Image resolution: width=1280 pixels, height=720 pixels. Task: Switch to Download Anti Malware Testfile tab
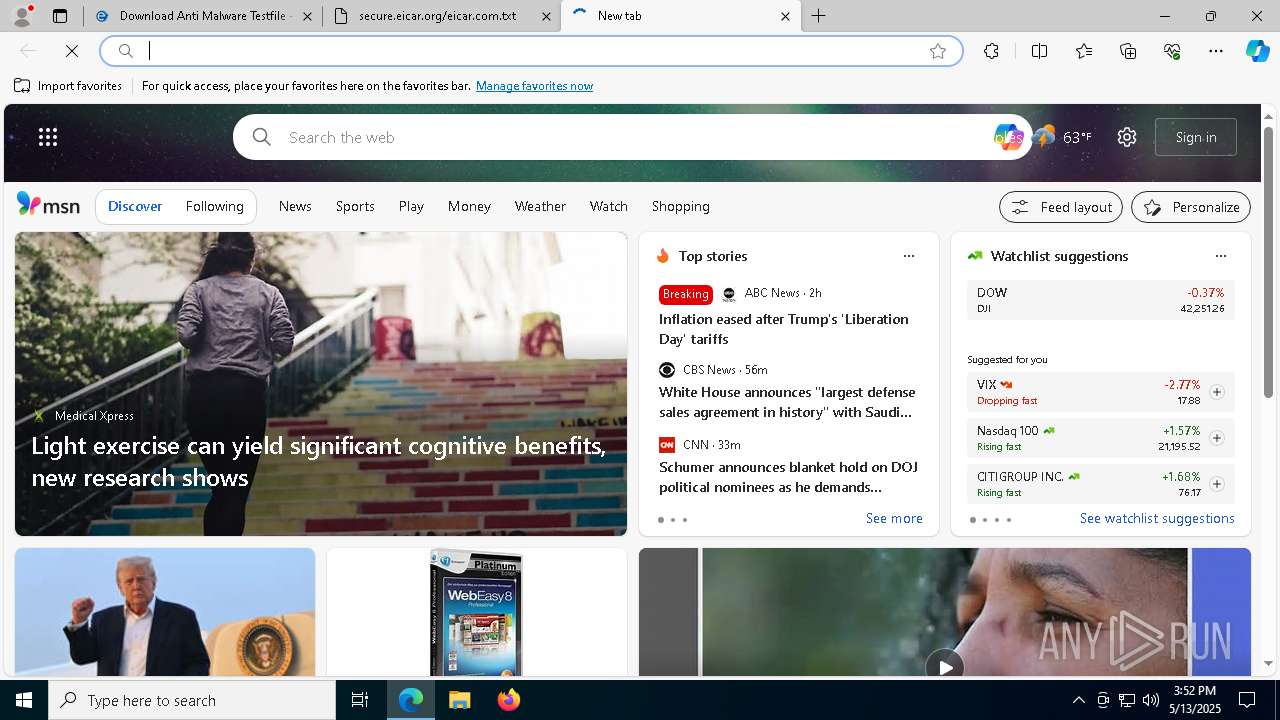[x=201, y=16]
